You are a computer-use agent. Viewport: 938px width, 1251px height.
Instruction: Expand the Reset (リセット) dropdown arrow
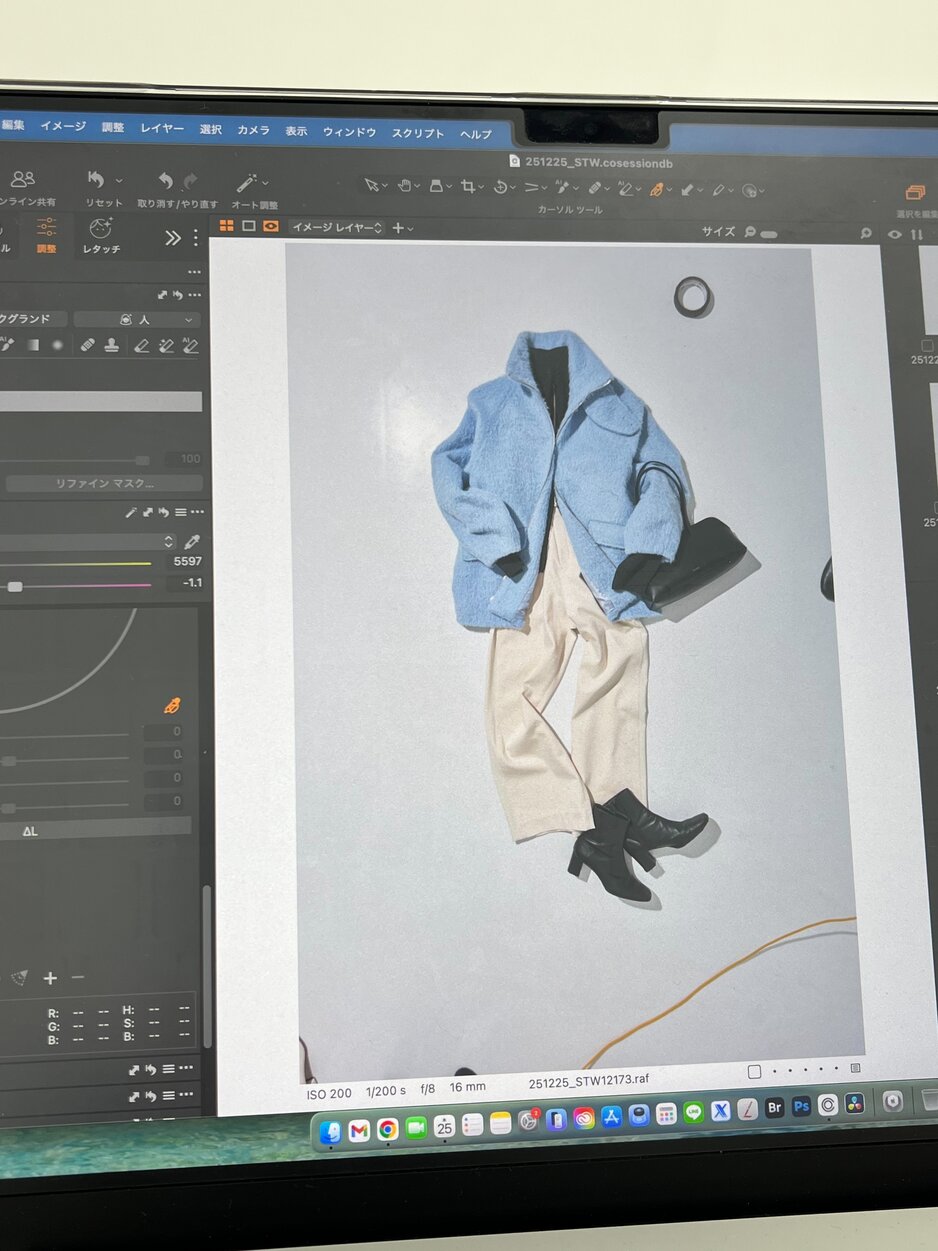pyautogui.click(x=120, y=180)
